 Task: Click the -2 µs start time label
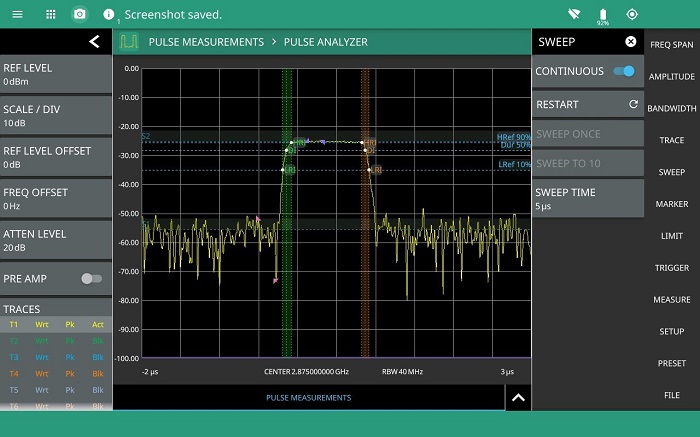coord(150,371)
